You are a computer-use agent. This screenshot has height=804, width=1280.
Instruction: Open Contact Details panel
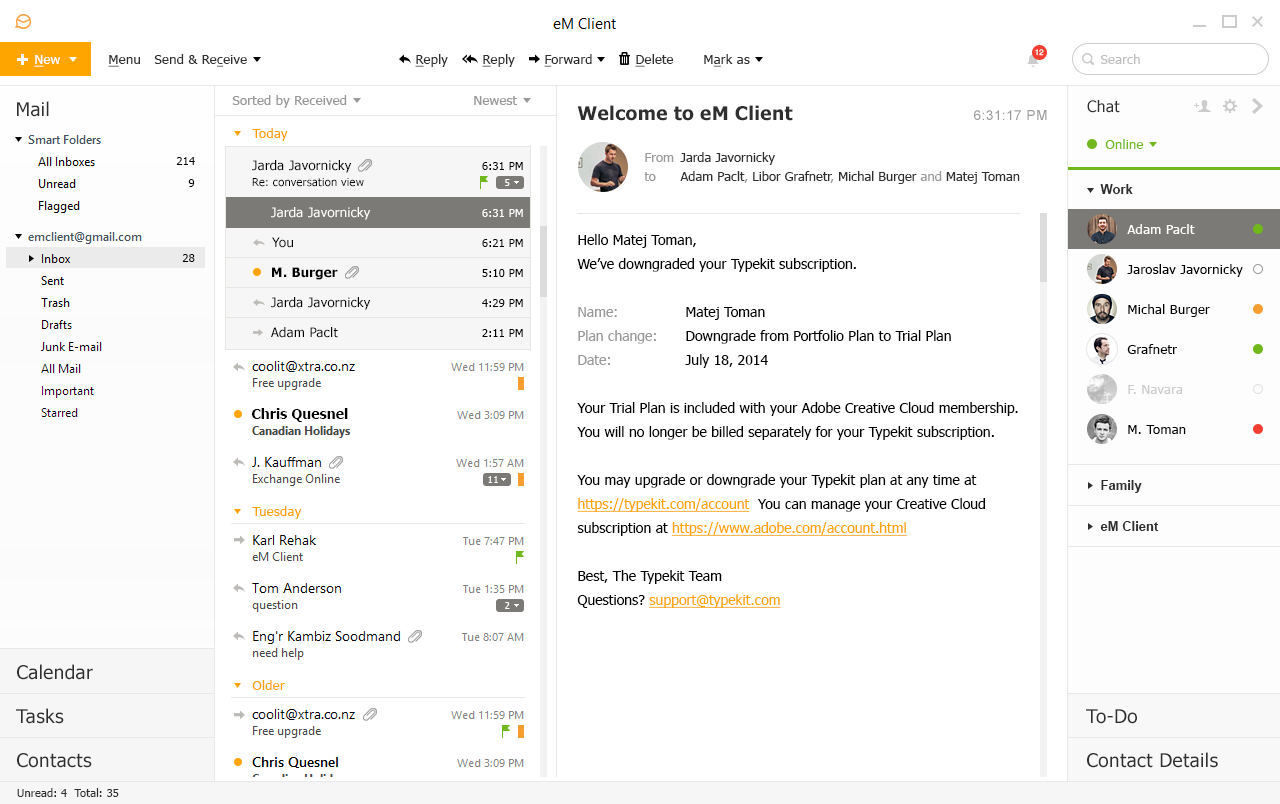click(x=1174, y=760)
